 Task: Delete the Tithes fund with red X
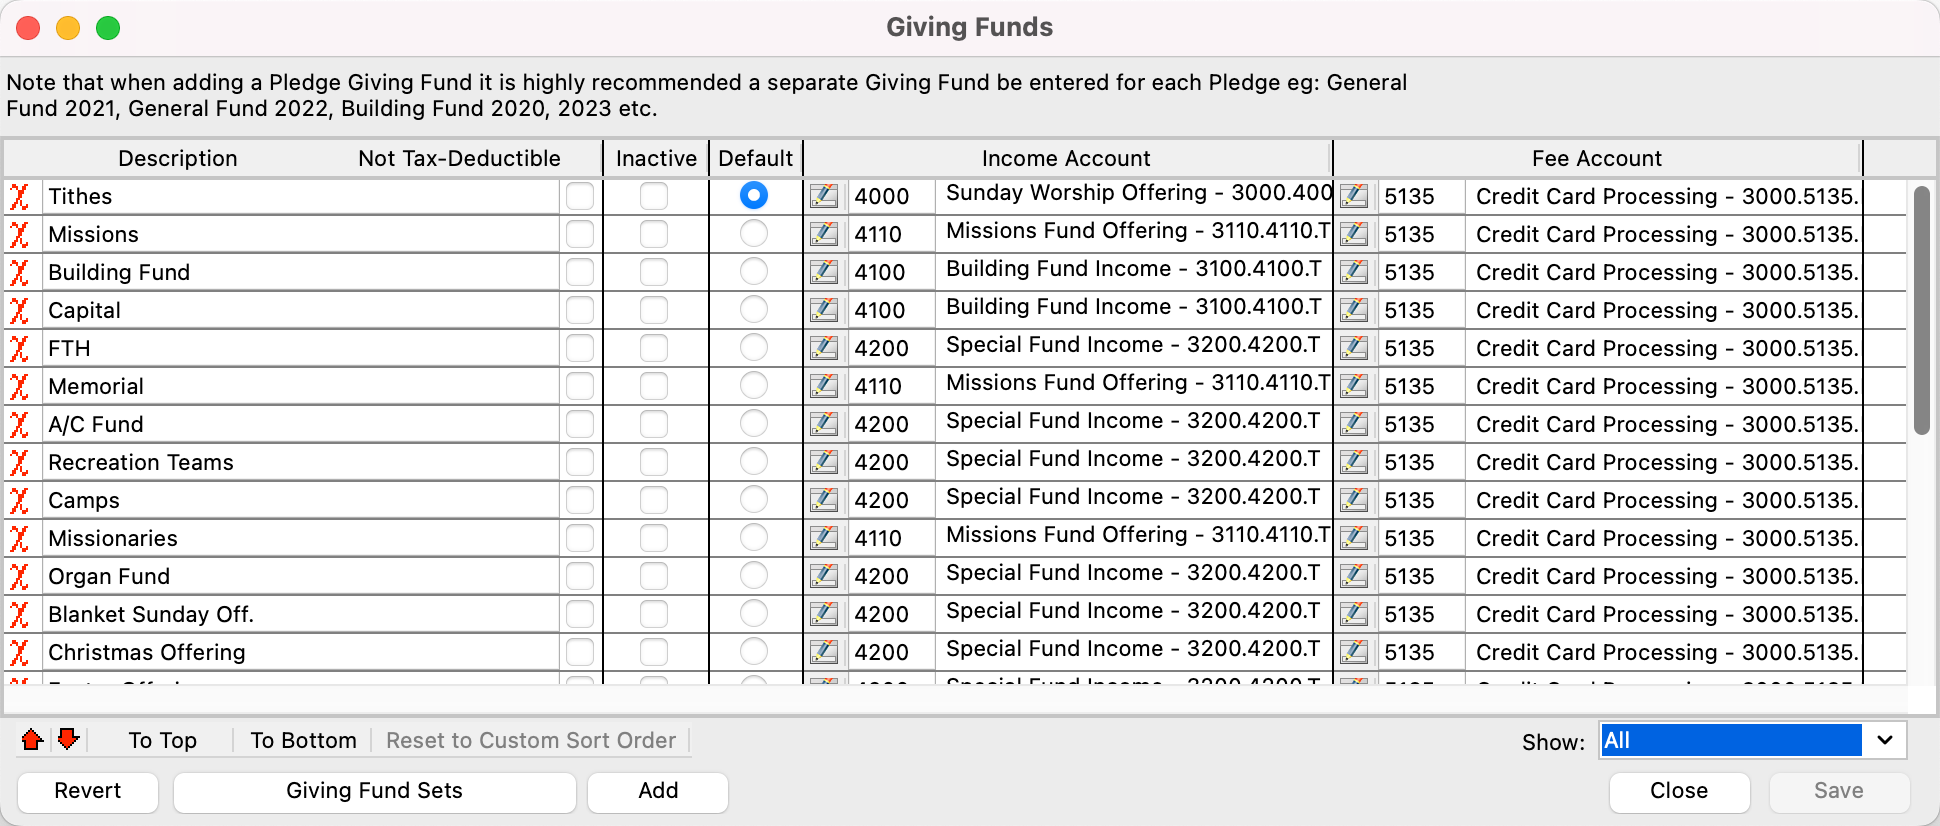pos(19,196)
